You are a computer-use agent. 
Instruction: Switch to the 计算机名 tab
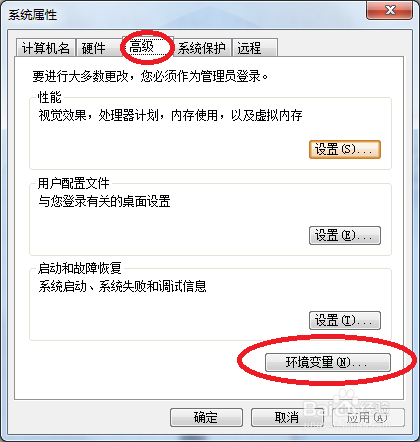[x=46, y=48]
